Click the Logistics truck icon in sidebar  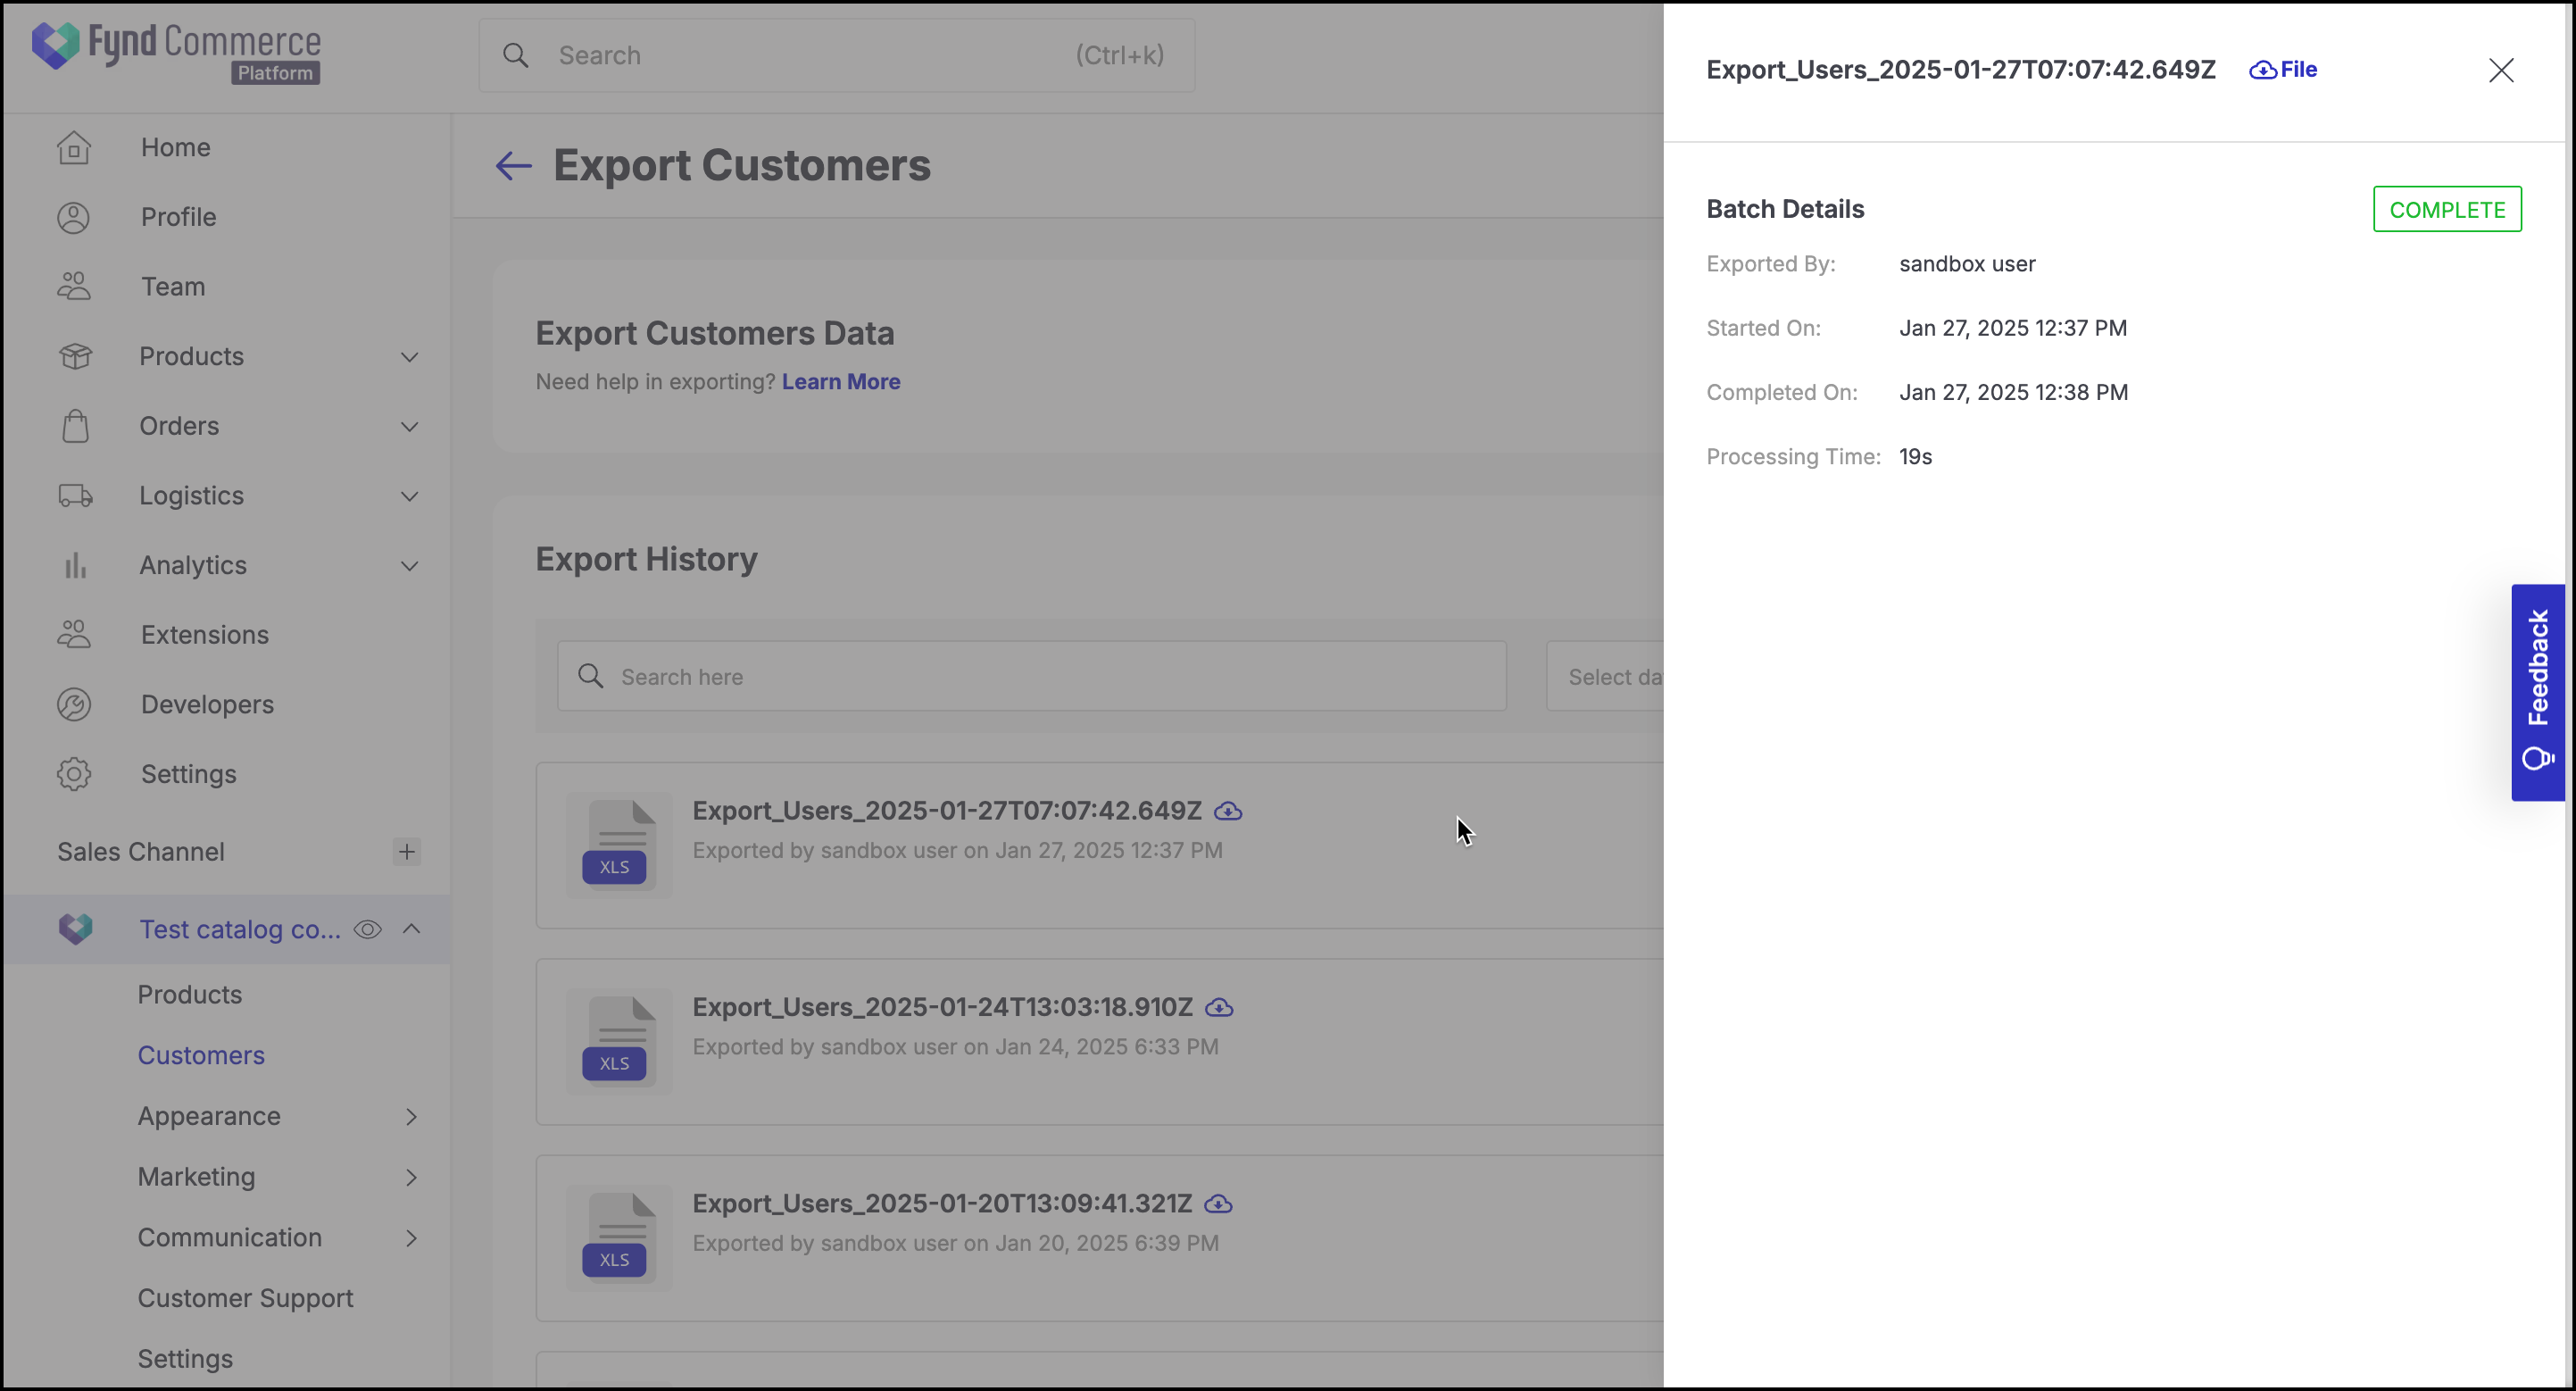click(75, 496)
